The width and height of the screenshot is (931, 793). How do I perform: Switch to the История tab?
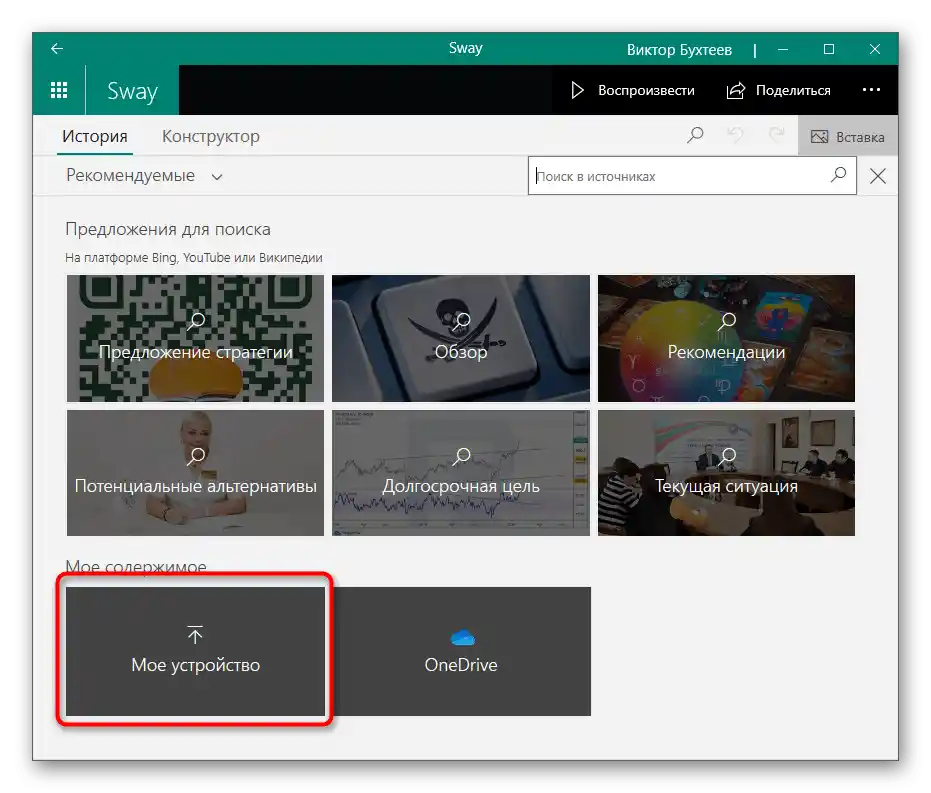click(x=95, y=137)
